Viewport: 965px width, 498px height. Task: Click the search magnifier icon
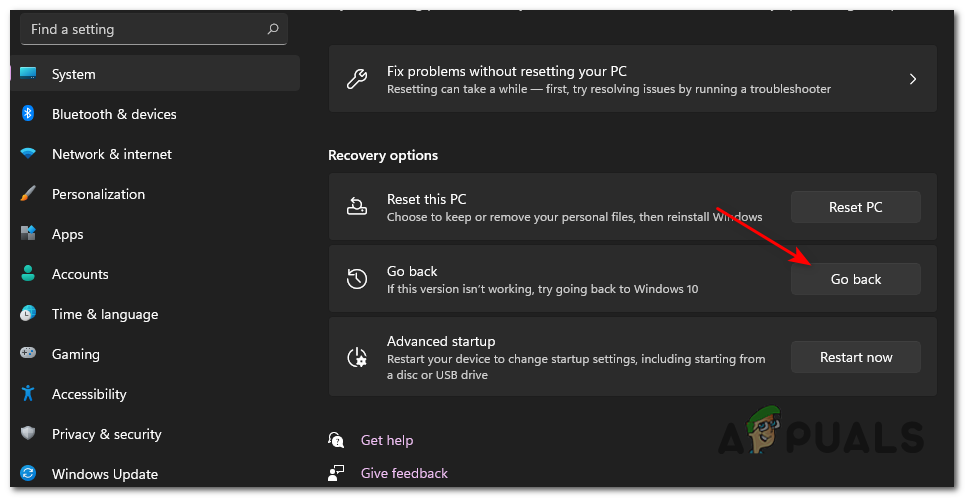pyautogui.click(x=273, y=30)
